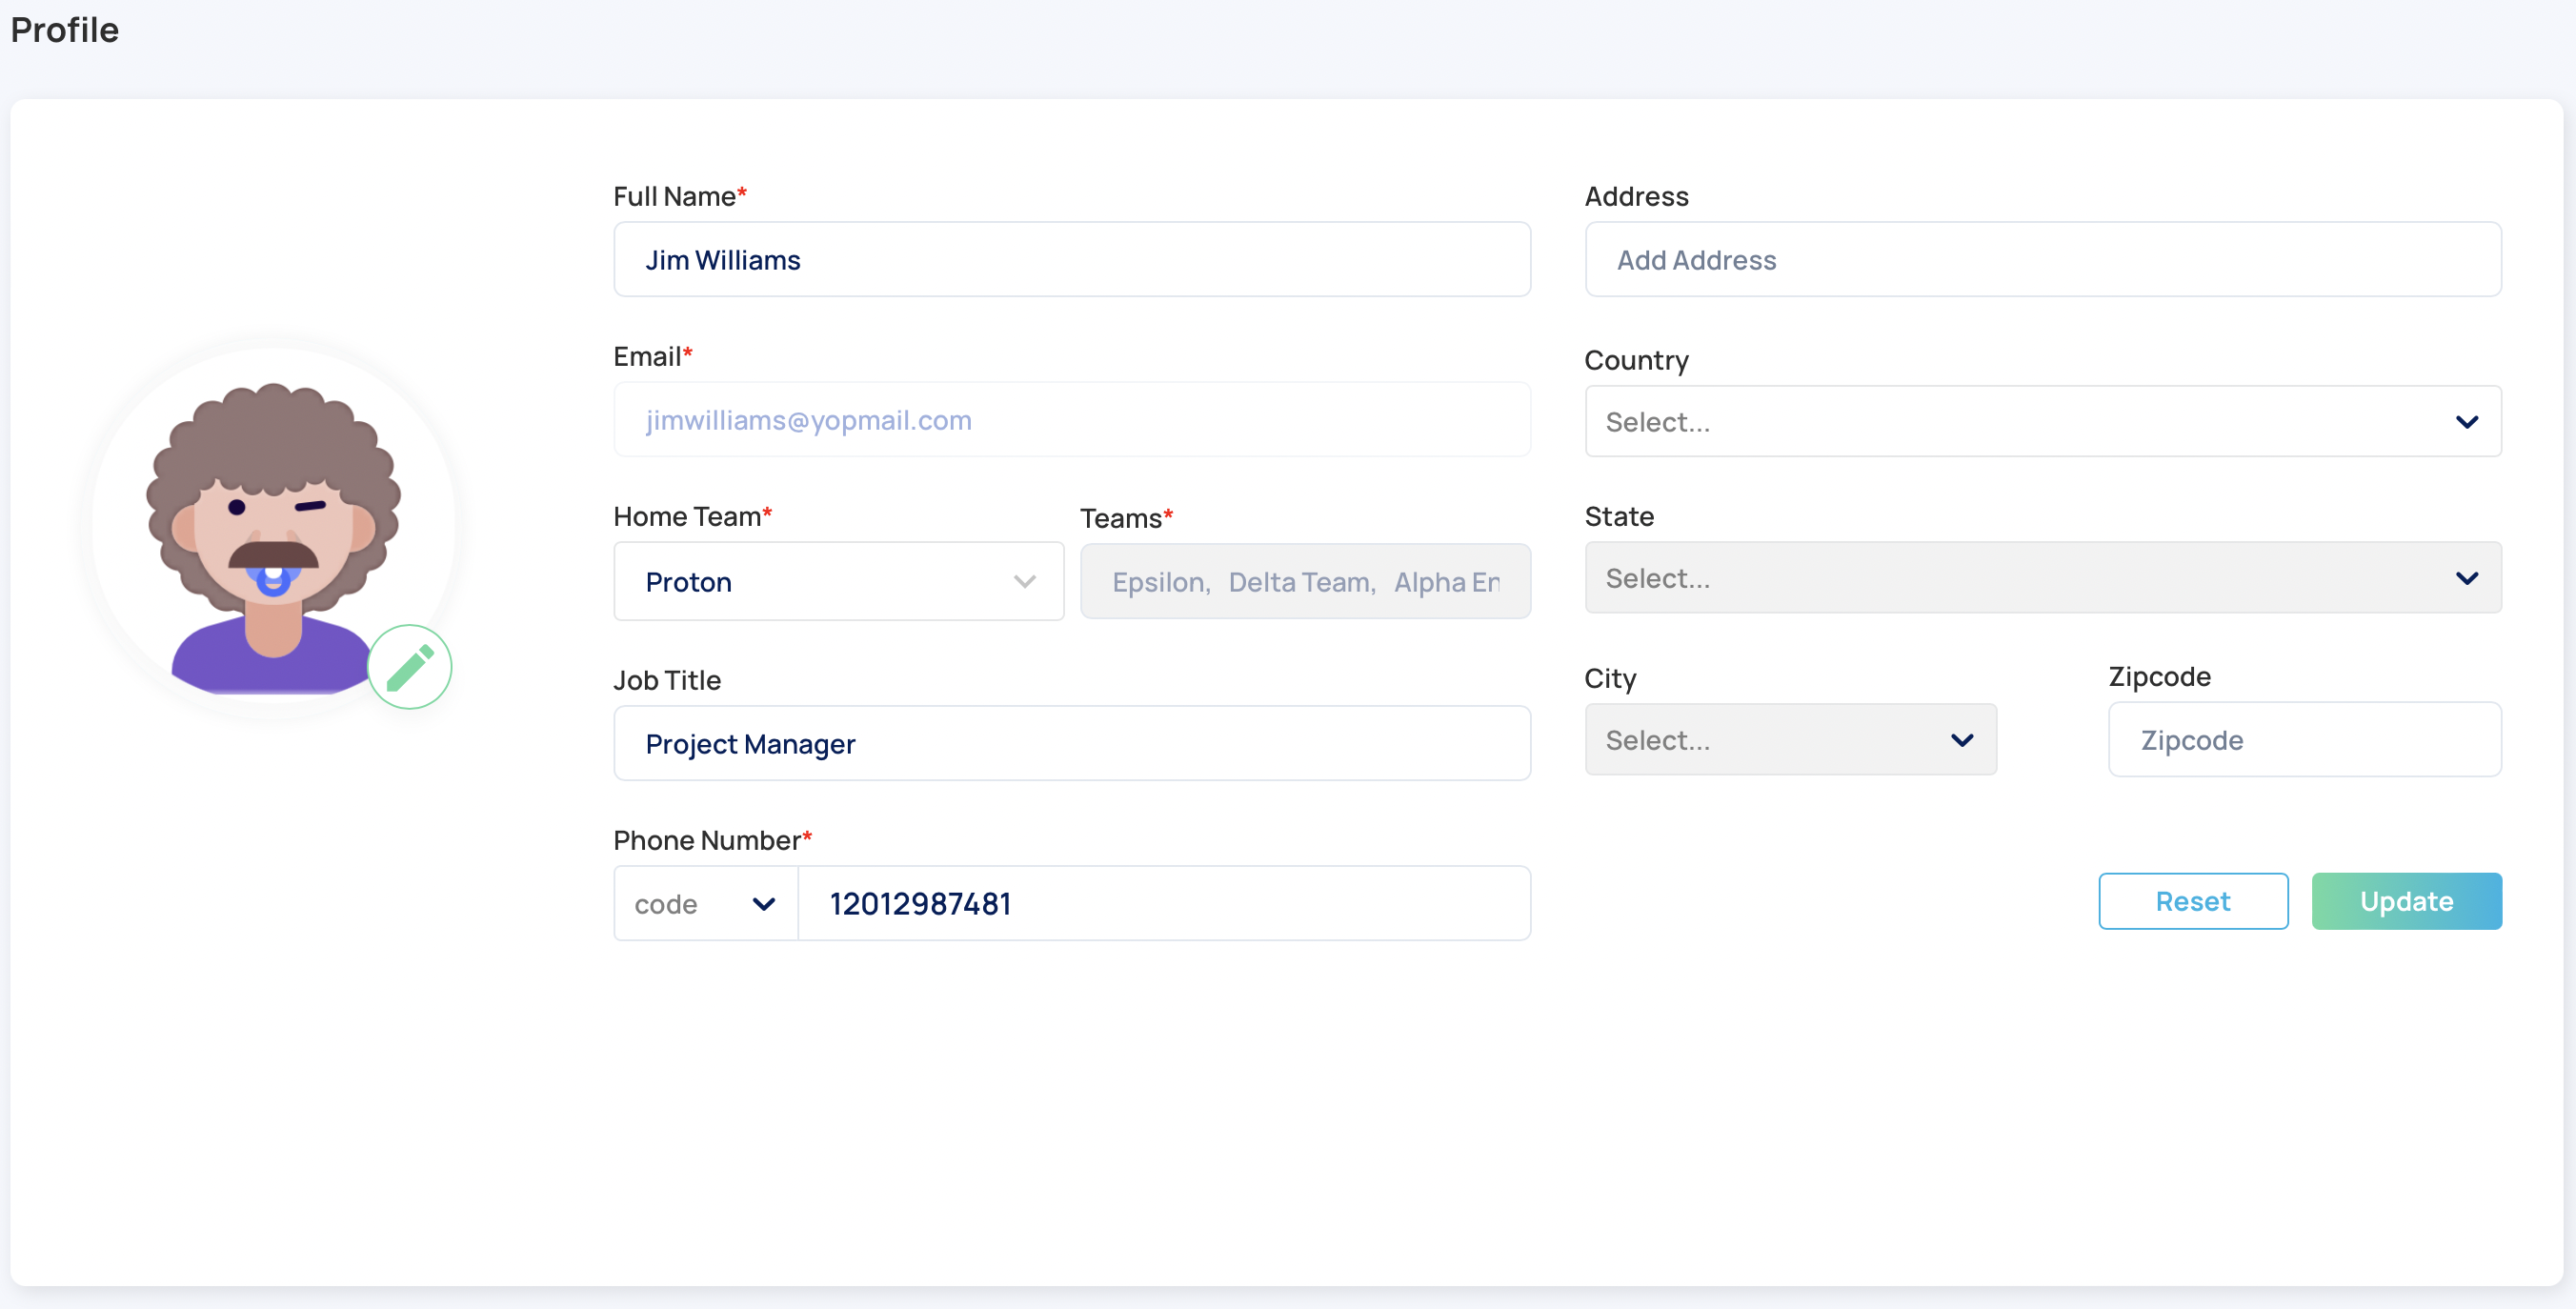The width and height of the screenshot is (2576, 1309).
Task: Click the Profile page heading
Action: coord(63,30)
